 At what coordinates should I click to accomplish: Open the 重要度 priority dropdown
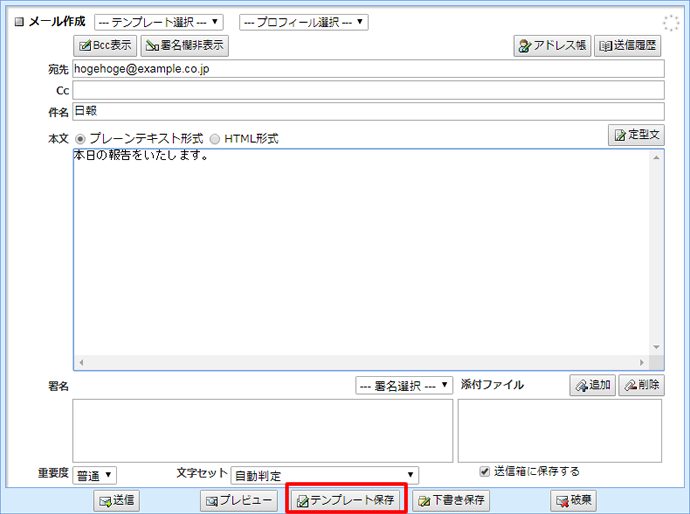(94, 475)
